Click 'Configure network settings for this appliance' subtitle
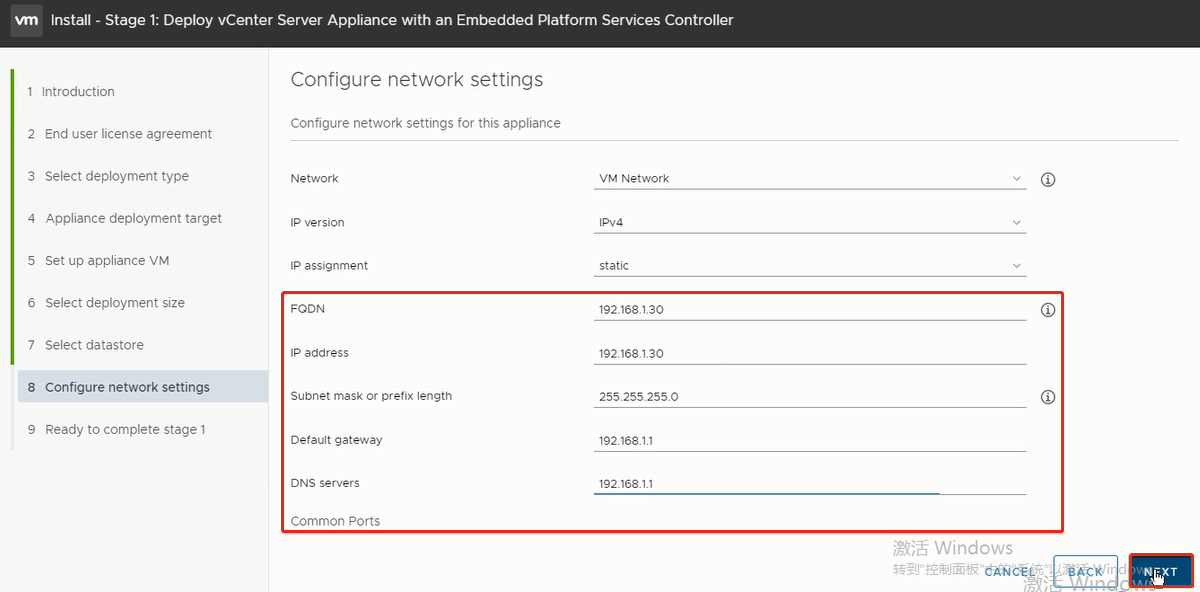 425,123
